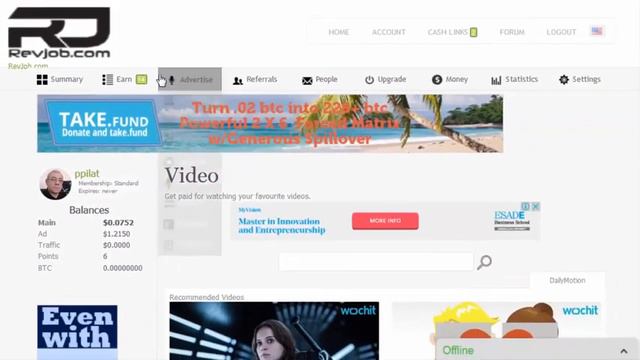The image size is (640, 360).
Task: Open the Money tab
Action: pos(450,80)
